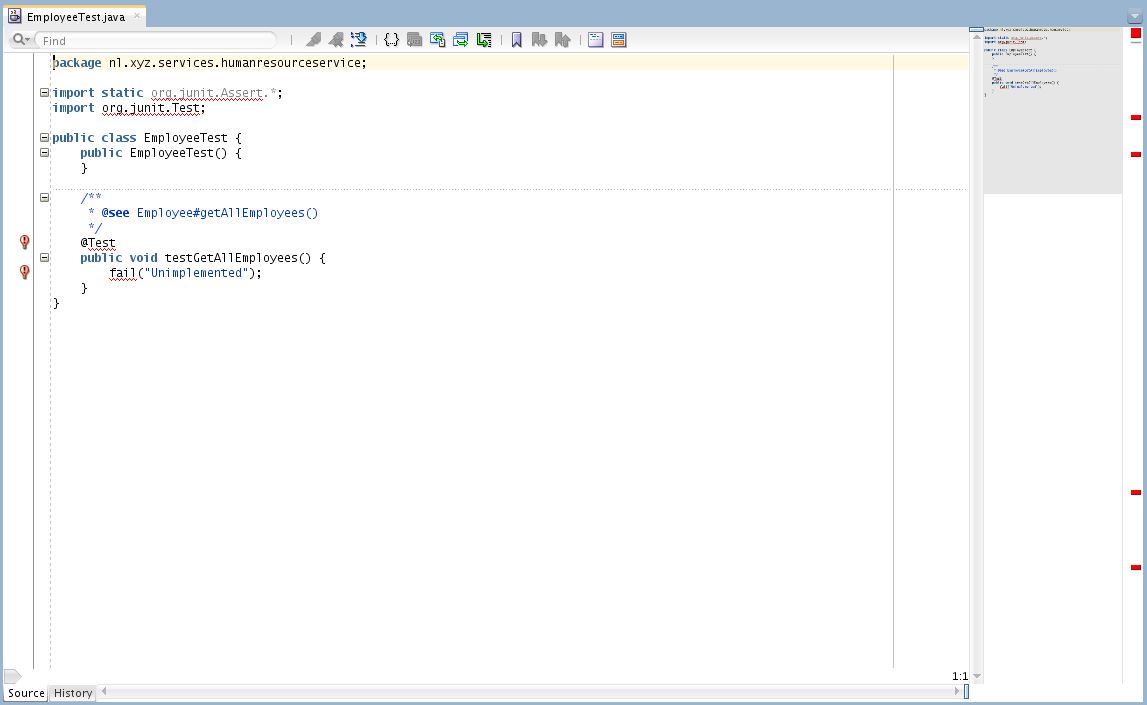The image size is (1147, 705).
Task: Click the horizontal scrollbar at the bottom
Action: click(x=530, y=691)
